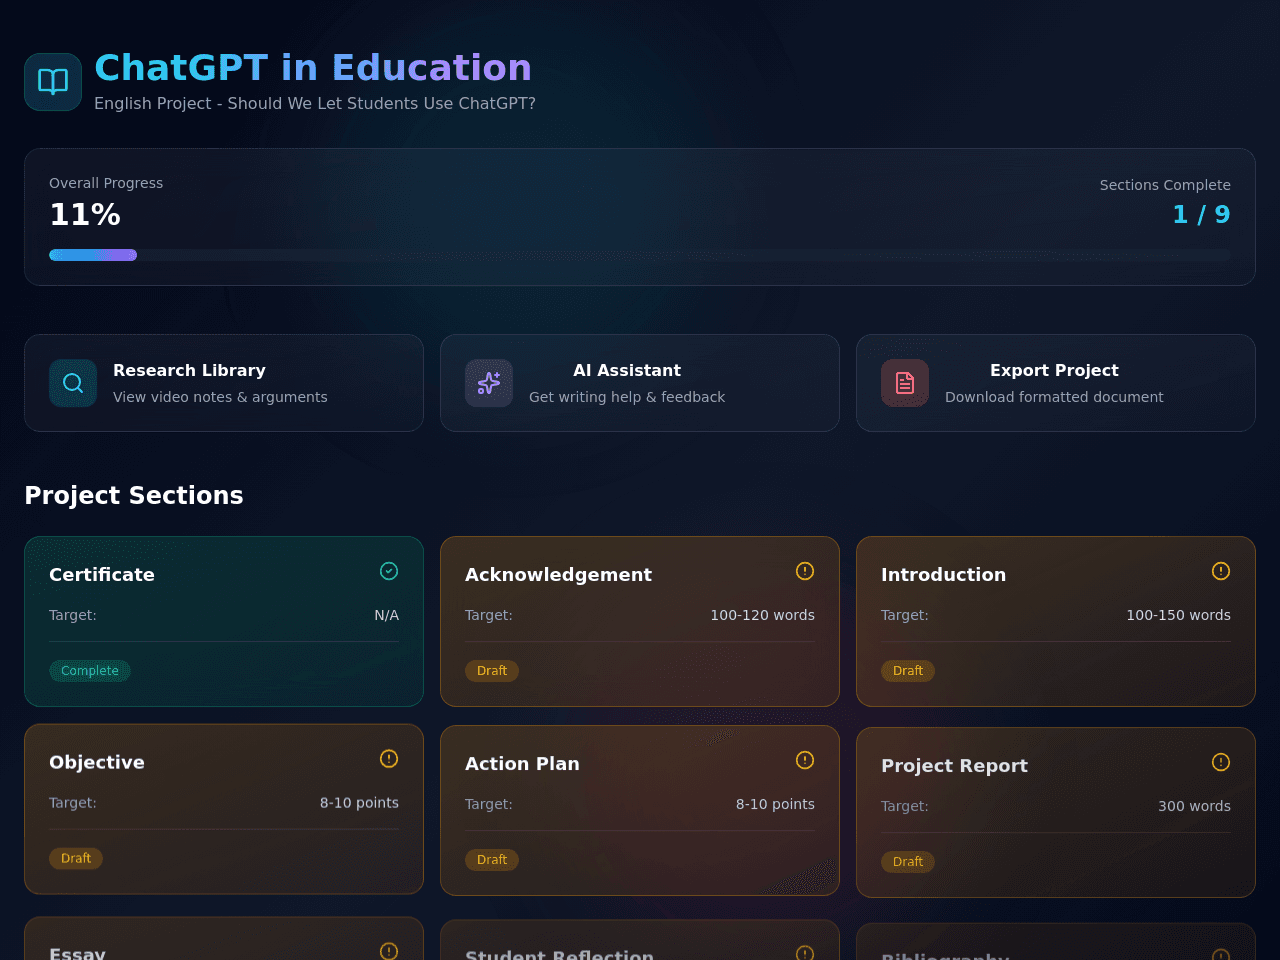Screen dimensions: 1280x960
Task: Click the Certificate green checkmark icon
Action: coord(389,571)
